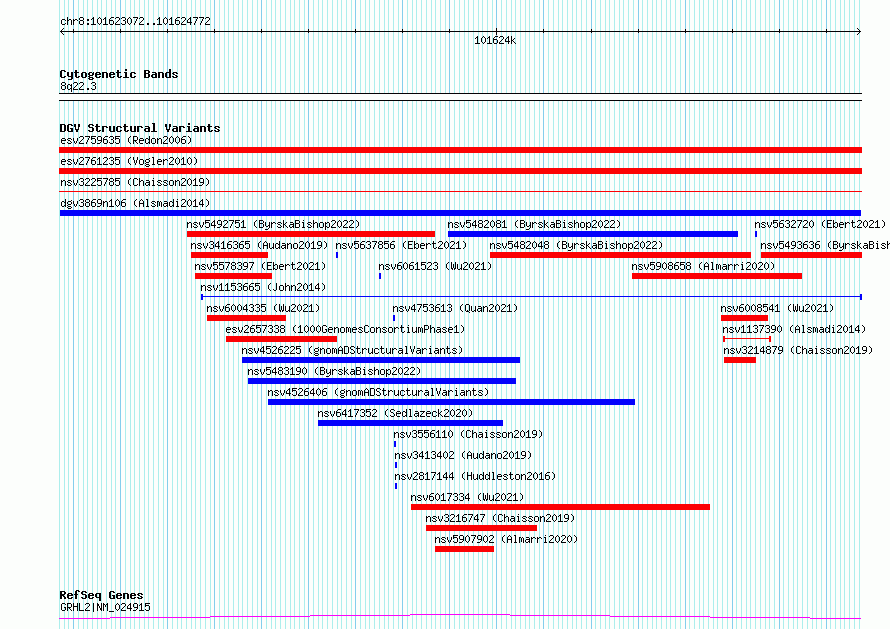Click the red bar under esv2657338
Screen dimensions: 890x629
(282, 339)
